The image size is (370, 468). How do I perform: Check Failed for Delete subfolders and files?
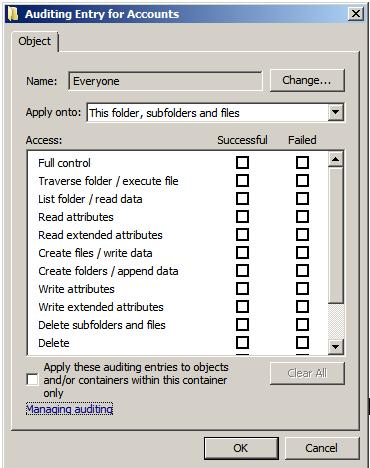click(x=302, y=325)
